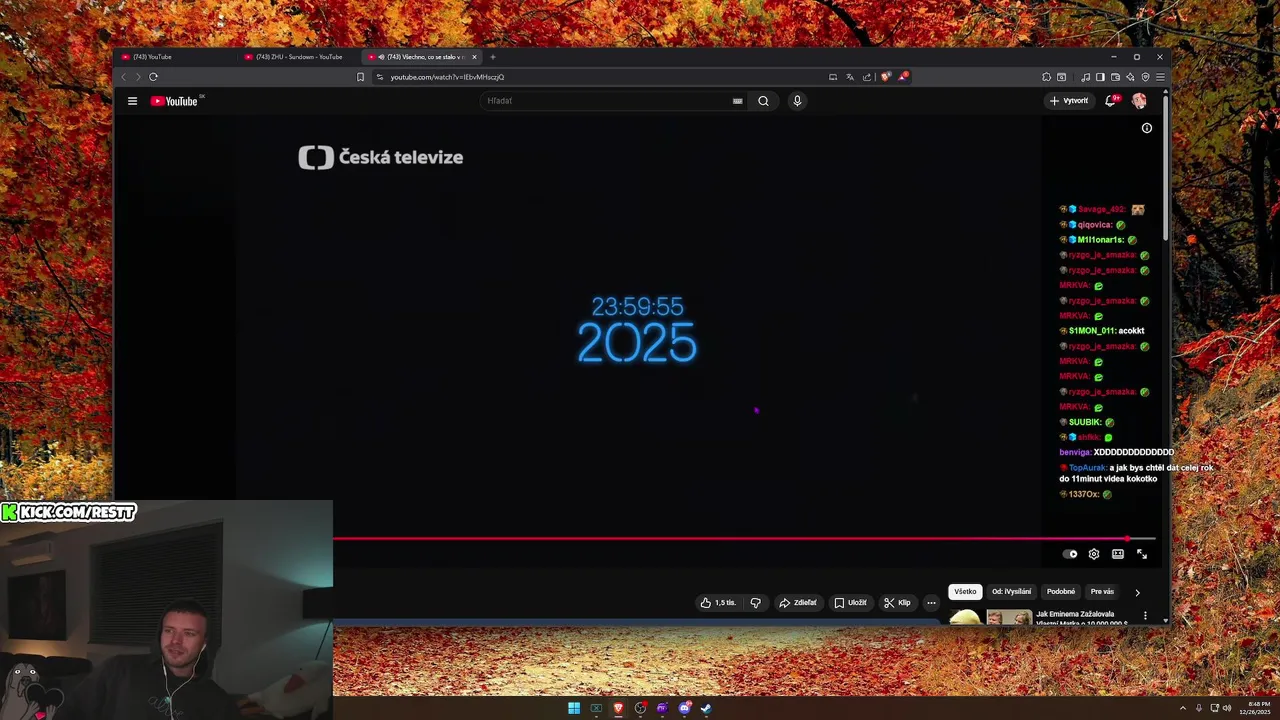Click the YouTube search magnifier button
The height and width of the screenshot is (720, 1280).
point(763,101)
